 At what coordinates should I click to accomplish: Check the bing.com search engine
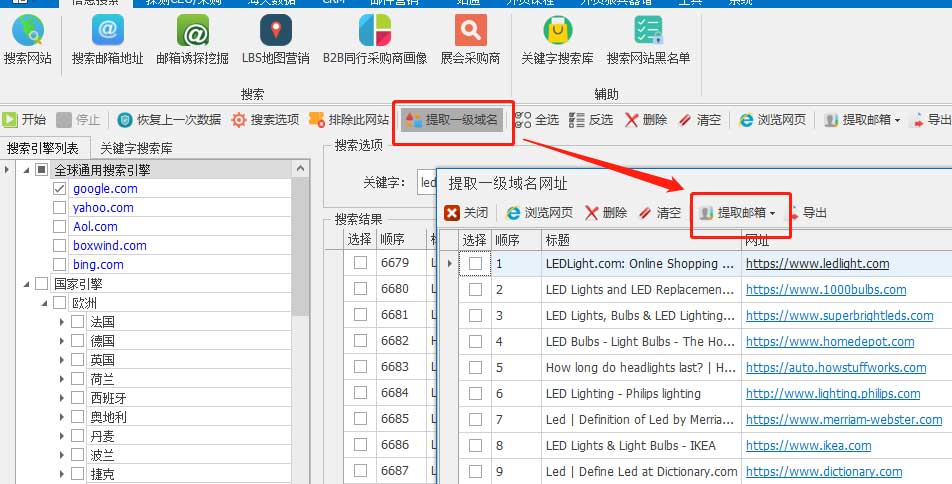pyautogui.click(x=60, y=265)
